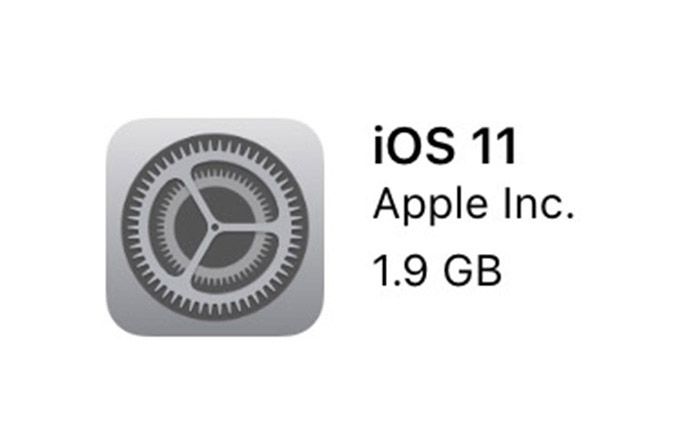The height and width of the screenshot is (432, 684).
Task: Click the word "Apple"
Action: click(x=430, y=205)
